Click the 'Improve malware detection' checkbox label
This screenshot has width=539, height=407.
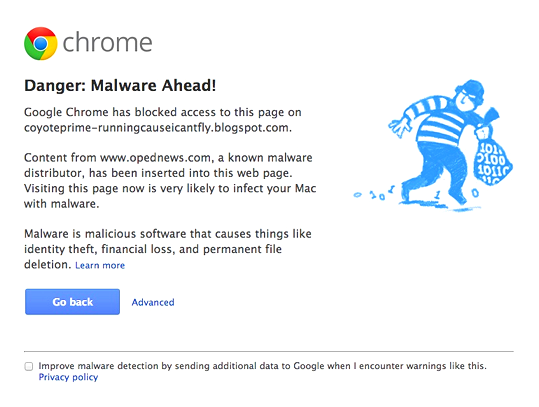point(262,366)
